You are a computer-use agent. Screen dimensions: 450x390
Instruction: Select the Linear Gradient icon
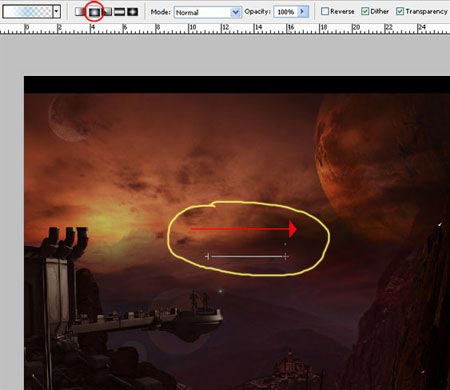point(80,12)
